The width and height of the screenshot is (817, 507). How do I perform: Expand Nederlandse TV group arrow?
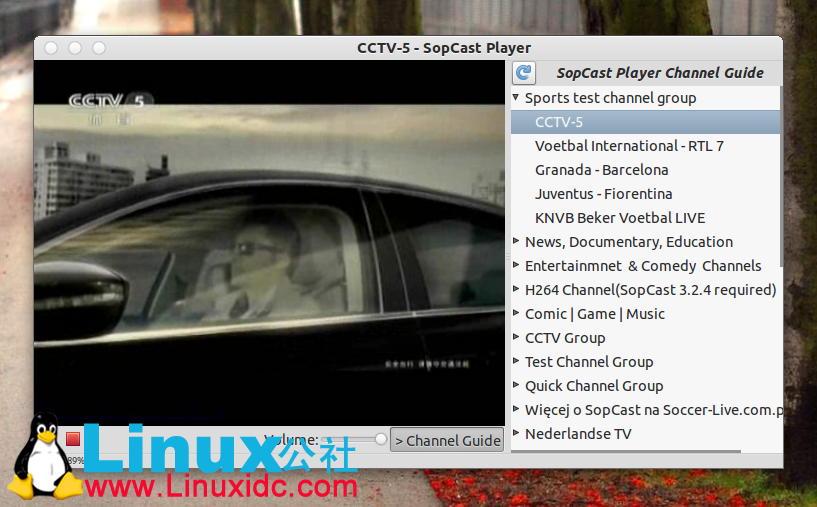516,432
